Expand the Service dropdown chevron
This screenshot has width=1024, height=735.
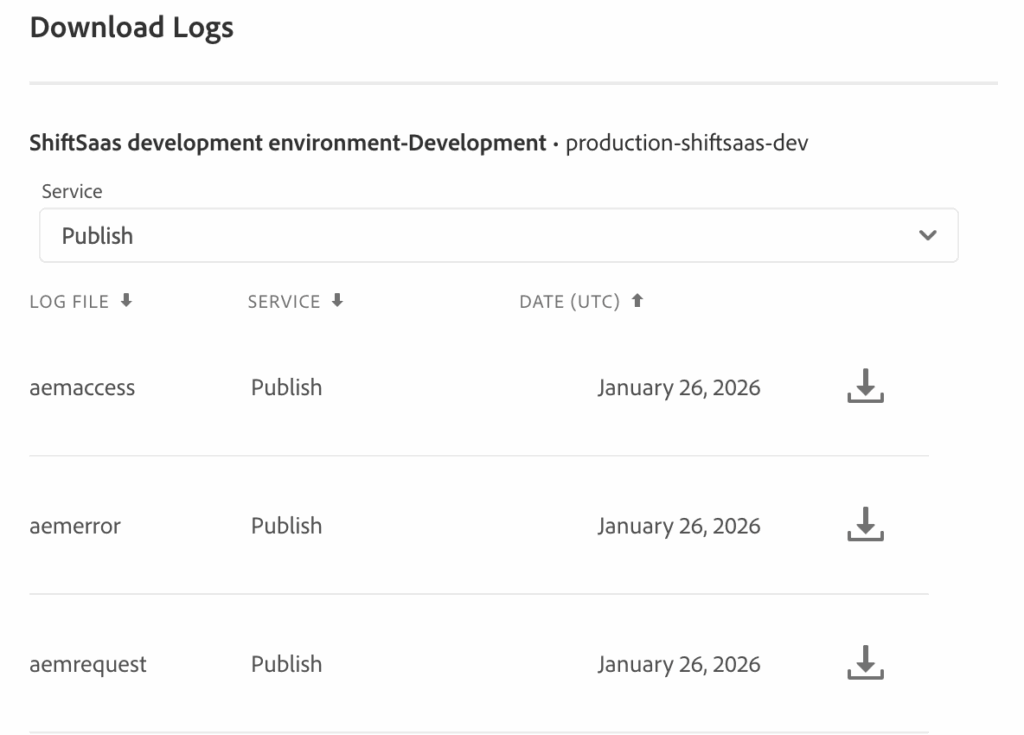pyautogui.click(x=928, y=236)
